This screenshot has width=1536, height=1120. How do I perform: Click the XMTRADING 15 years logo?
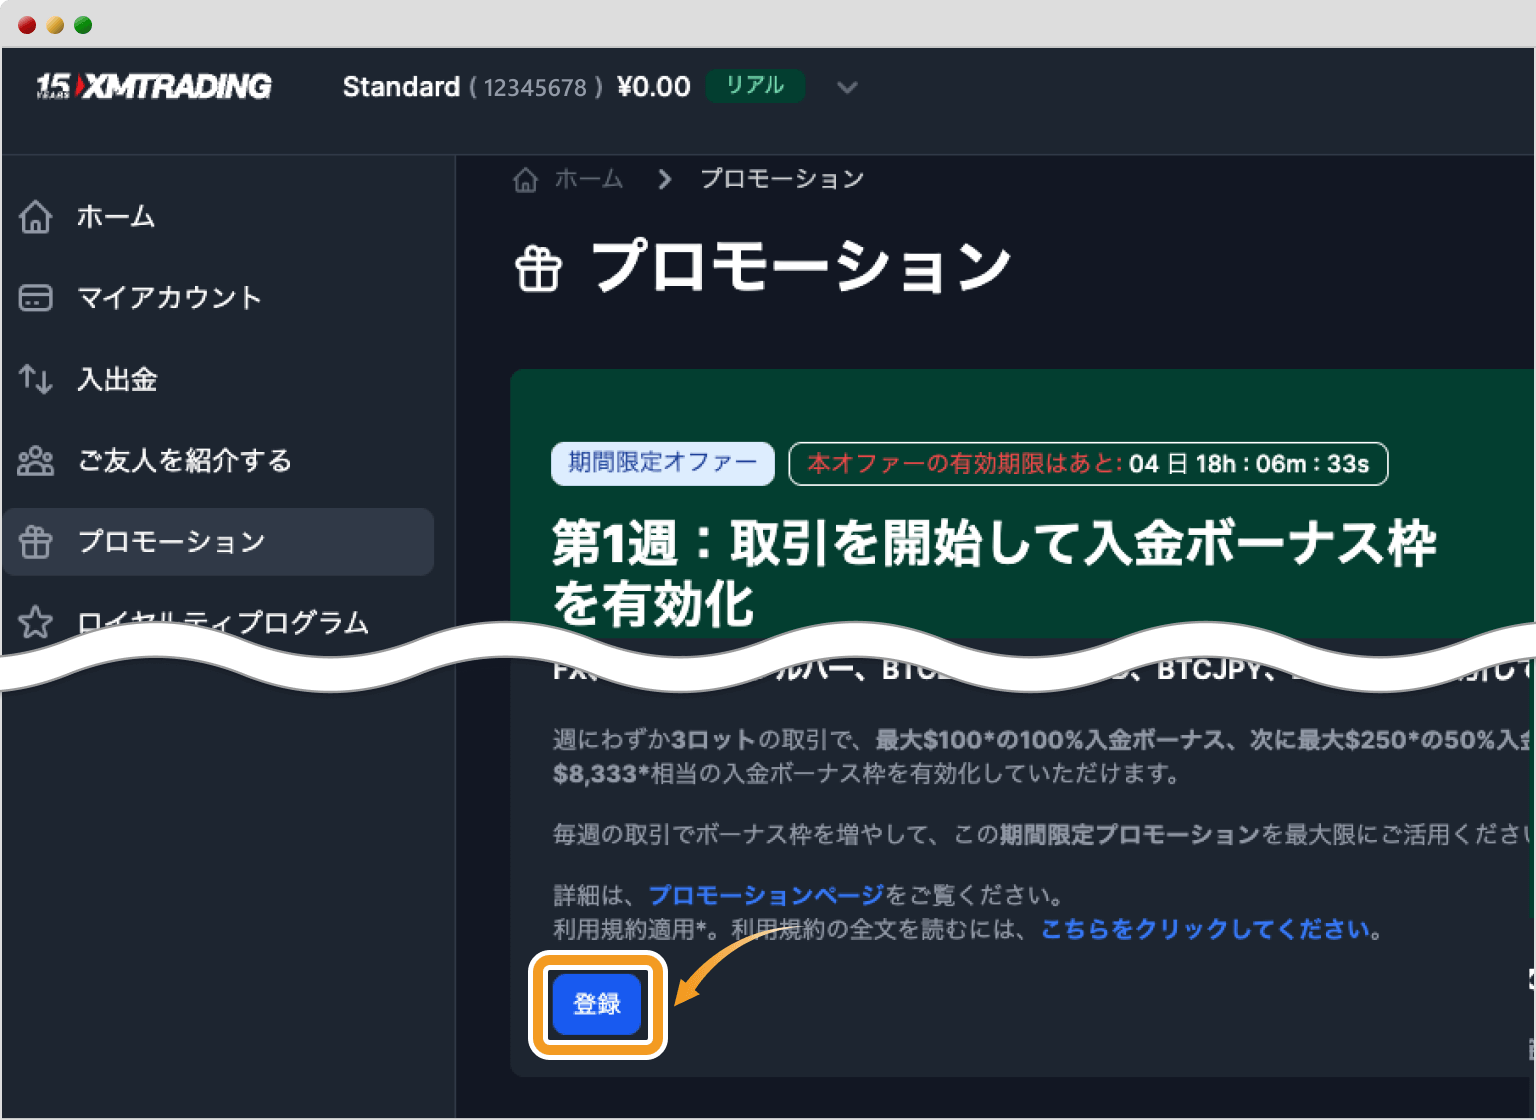coord(150,87)
